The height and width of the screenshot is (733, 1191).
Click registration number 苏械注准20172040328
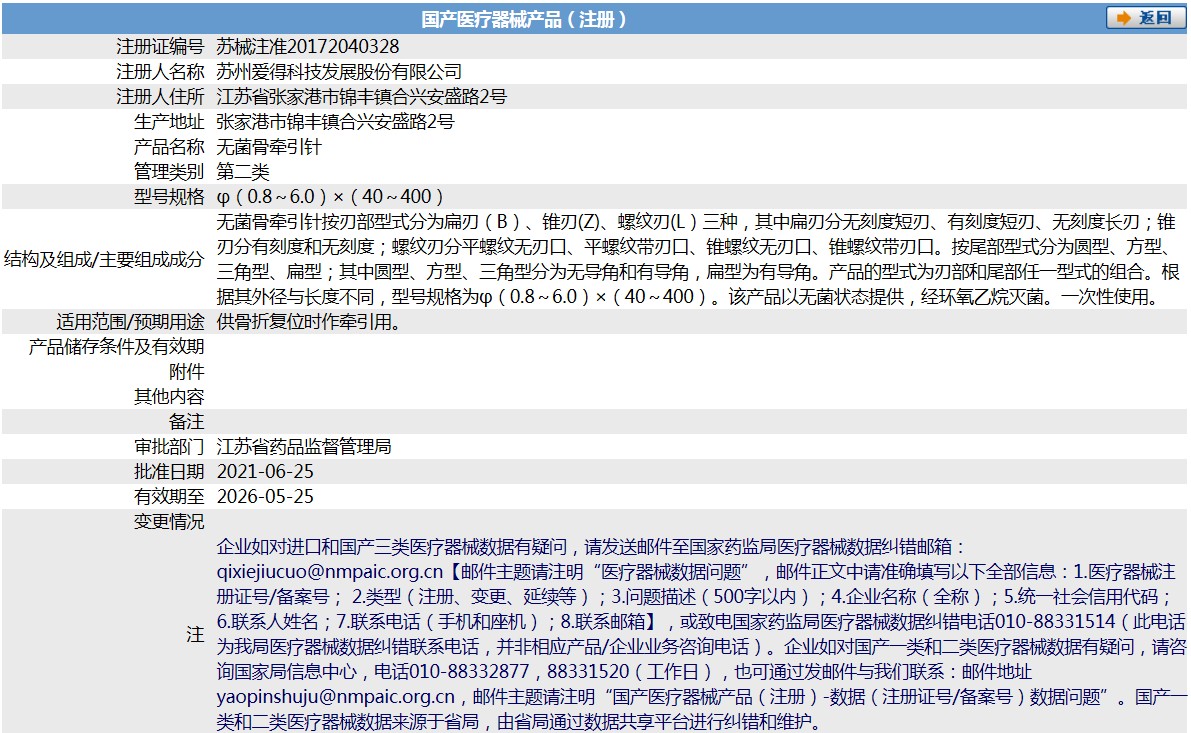click(x=308, y=46)
